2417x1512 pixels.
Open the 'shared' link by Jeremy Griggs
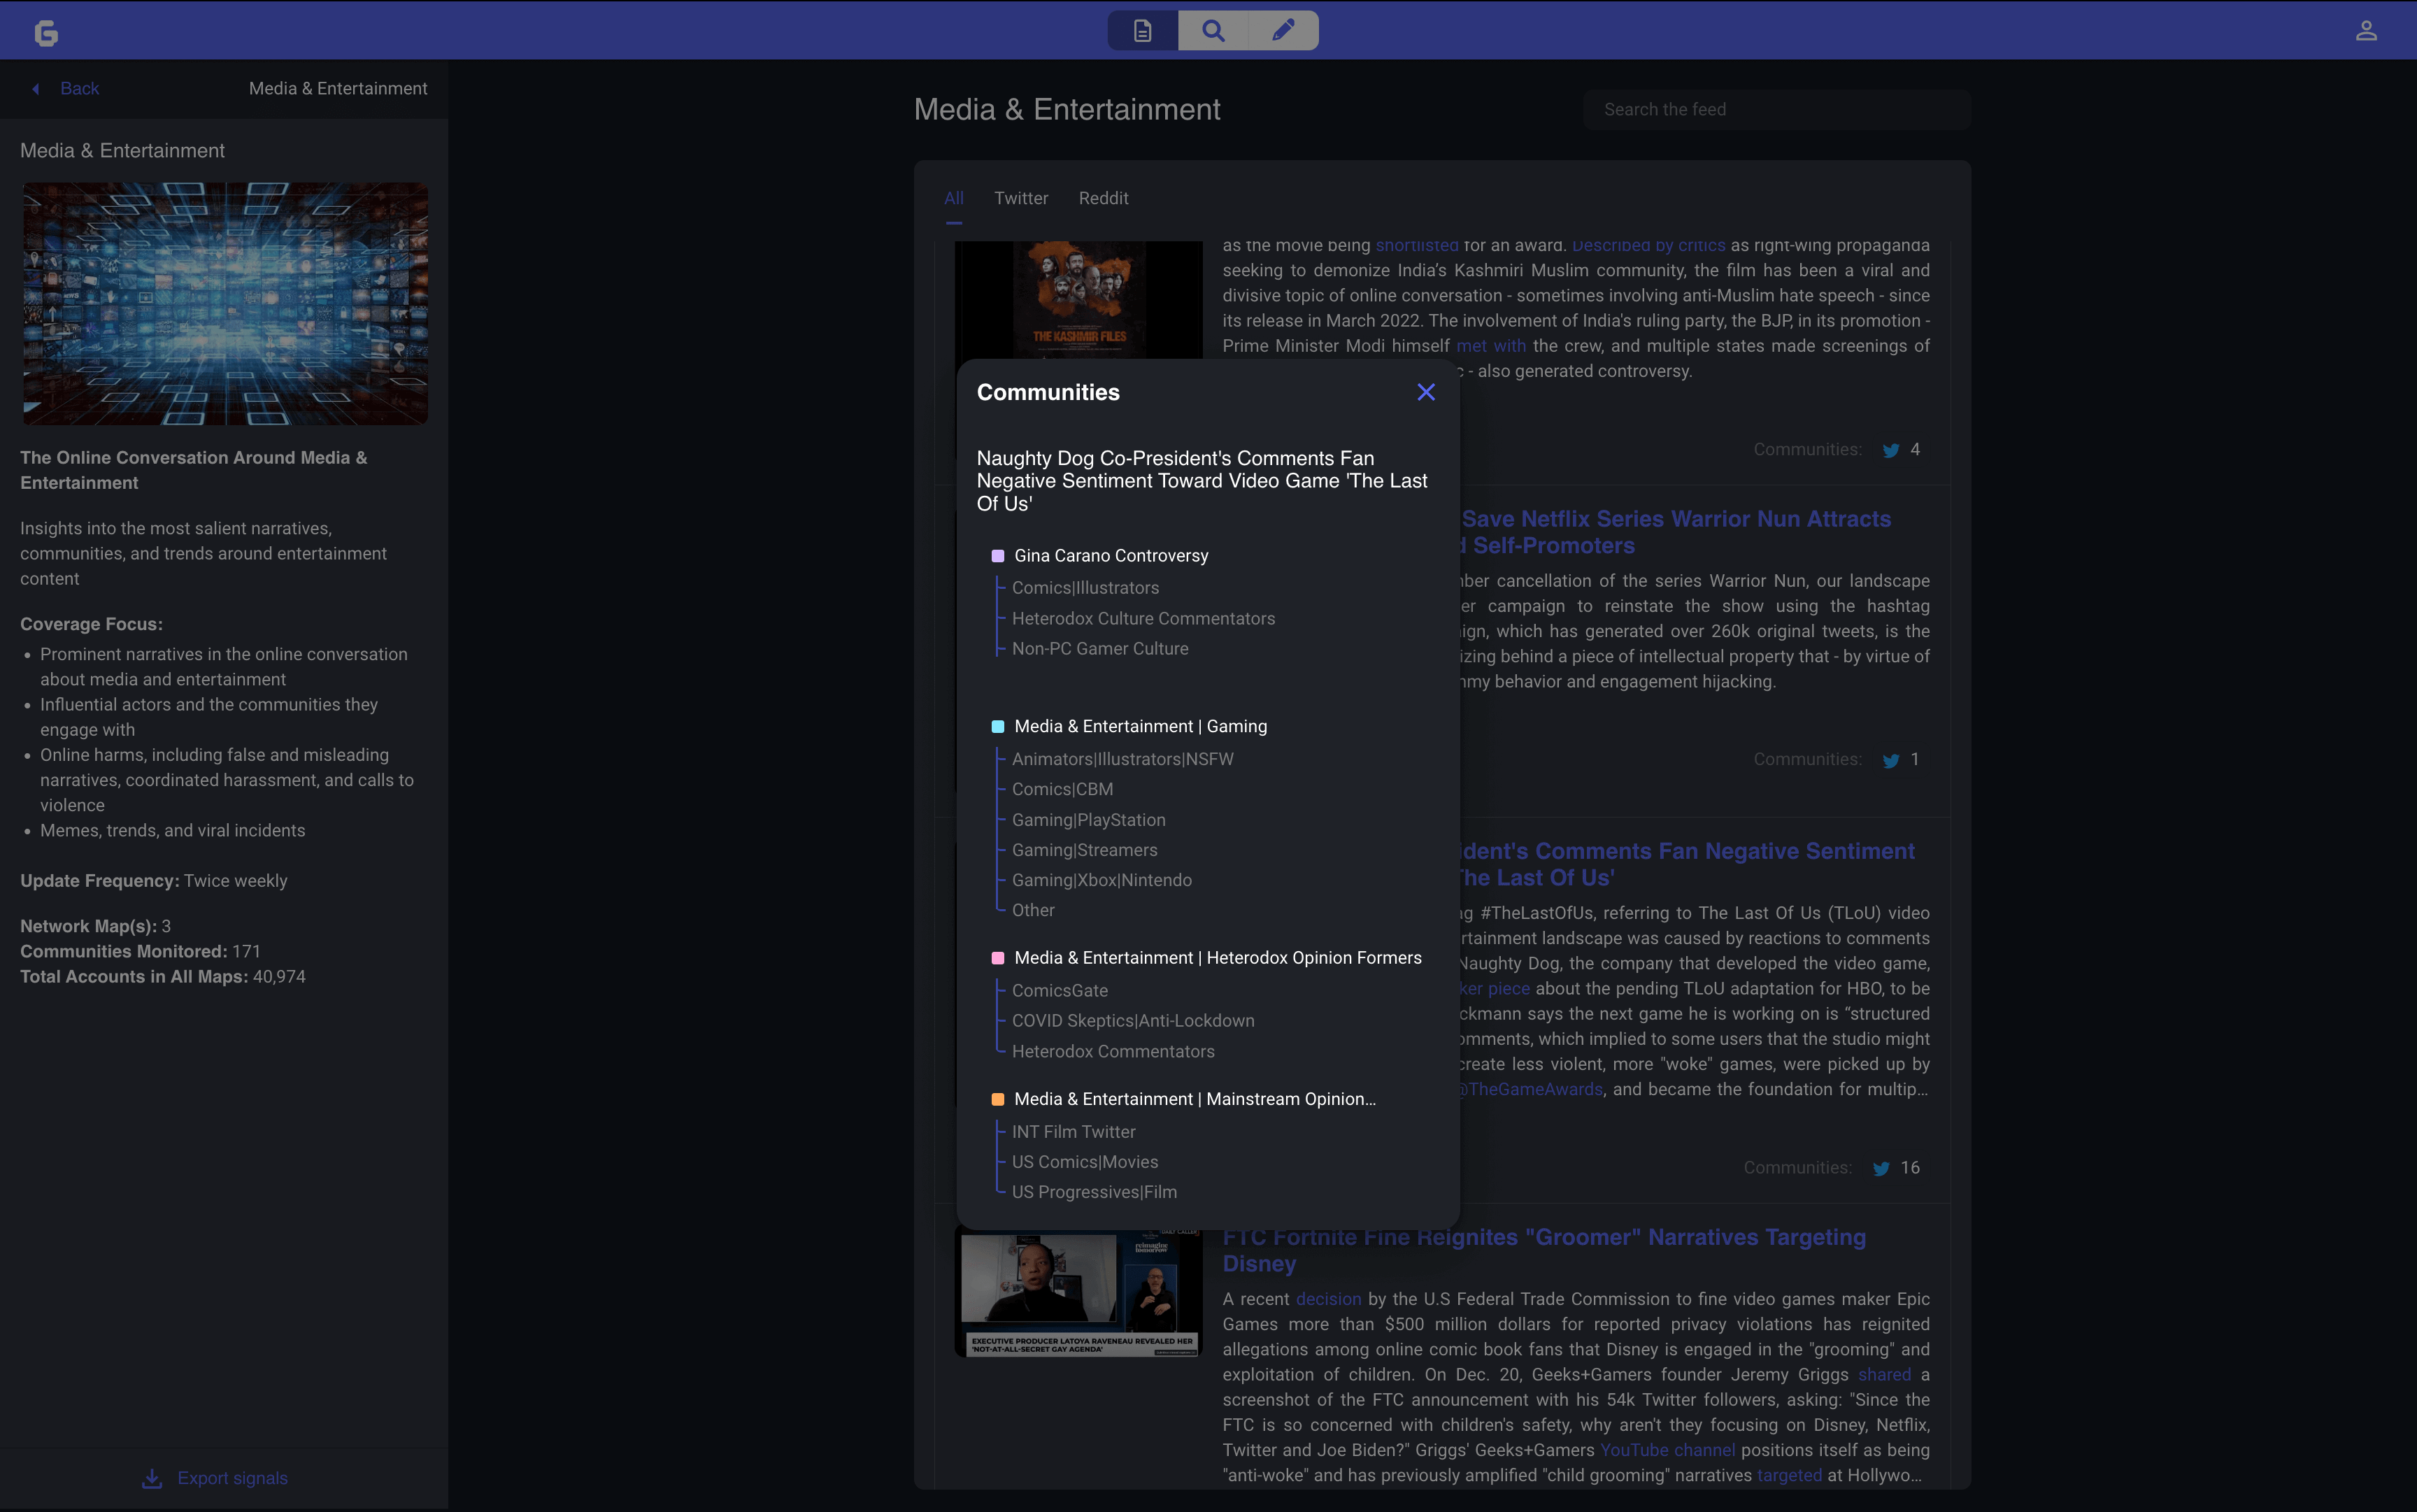pyautogui.click(x=1884, y=1375)
